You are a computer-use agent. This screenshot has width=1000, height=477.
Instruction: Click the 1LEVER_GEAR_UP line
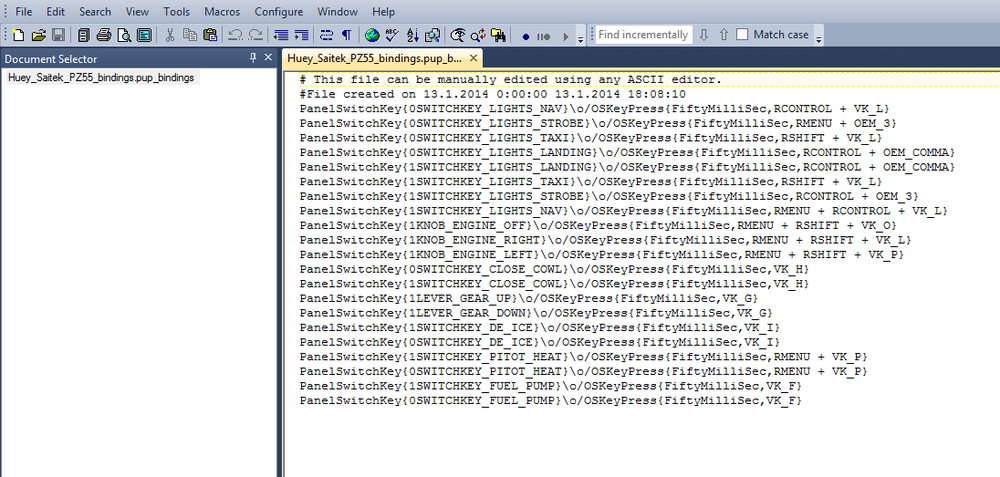click(x=529, y=298)
